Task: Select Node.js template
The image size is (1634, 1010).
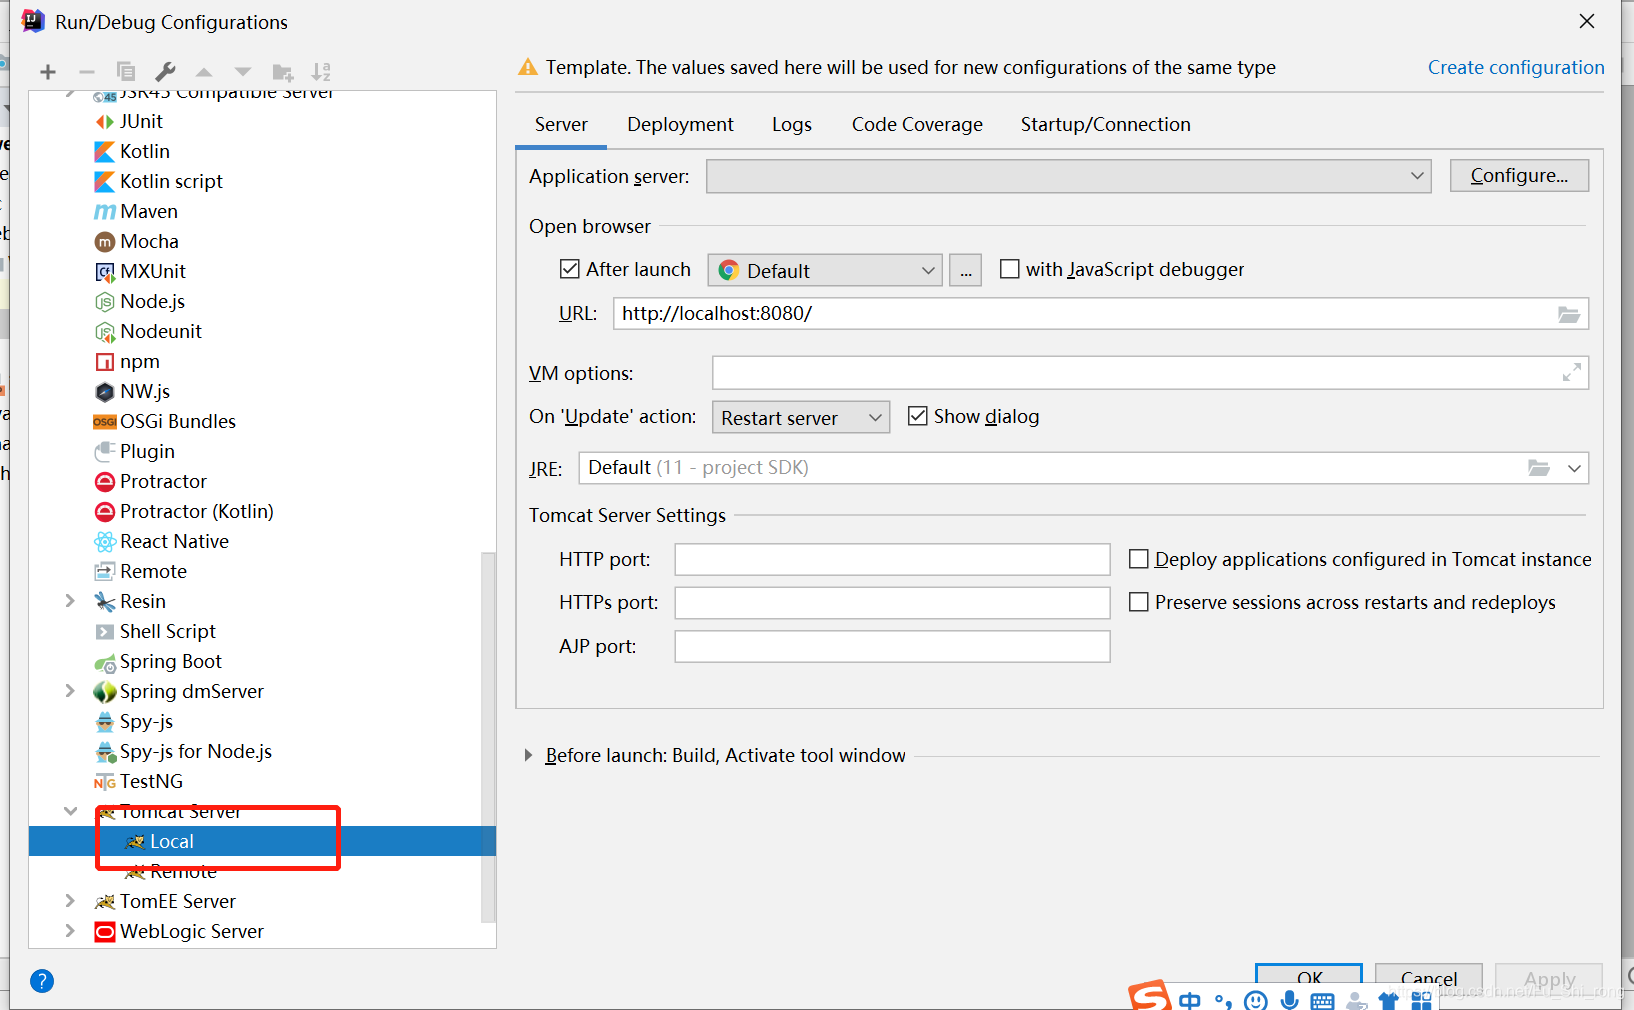Action: [152, 301]
